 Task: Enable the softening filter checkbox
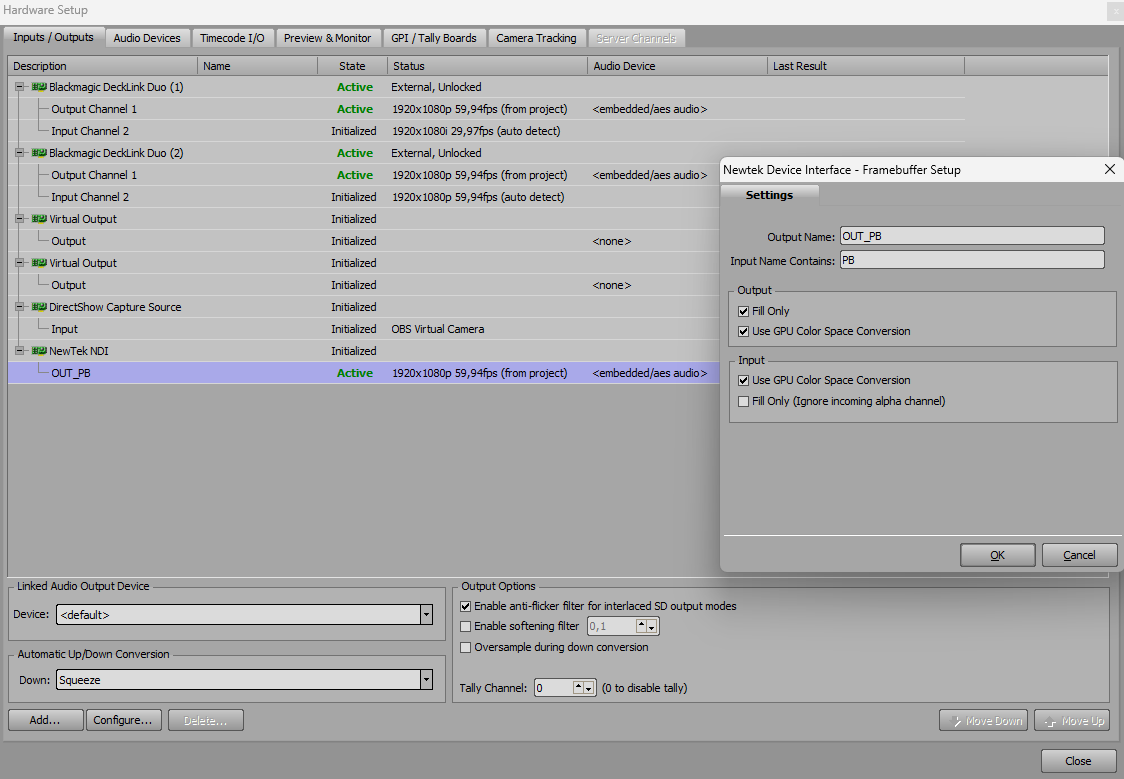[x=465, y=626]
